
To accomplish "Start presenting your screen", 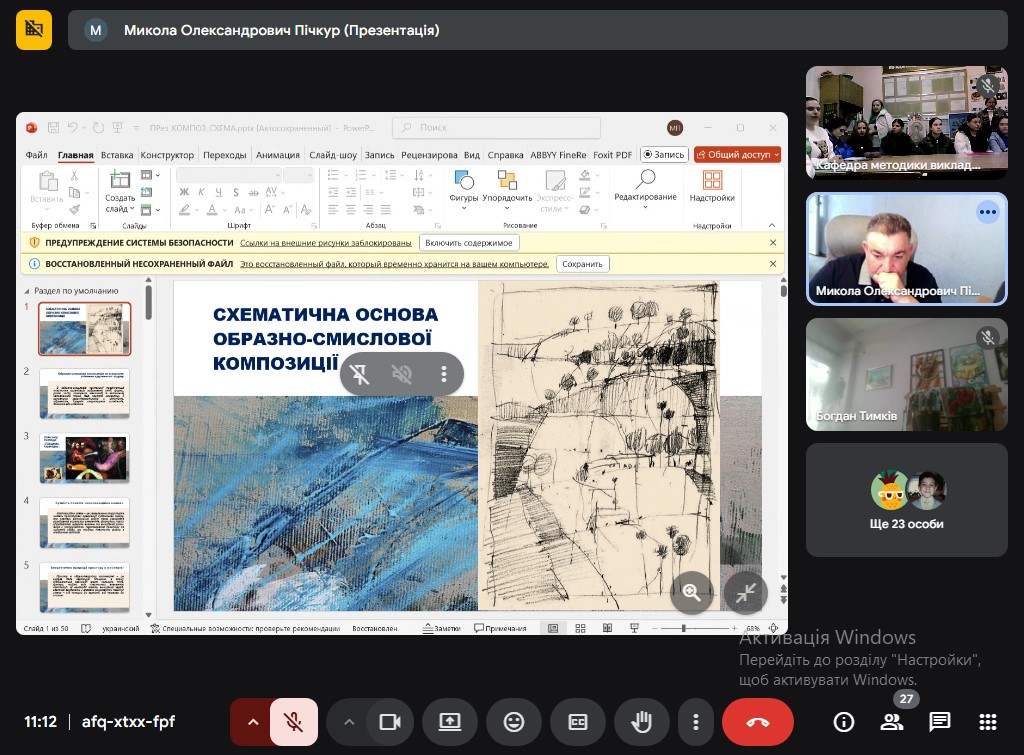I will point(449,722).
